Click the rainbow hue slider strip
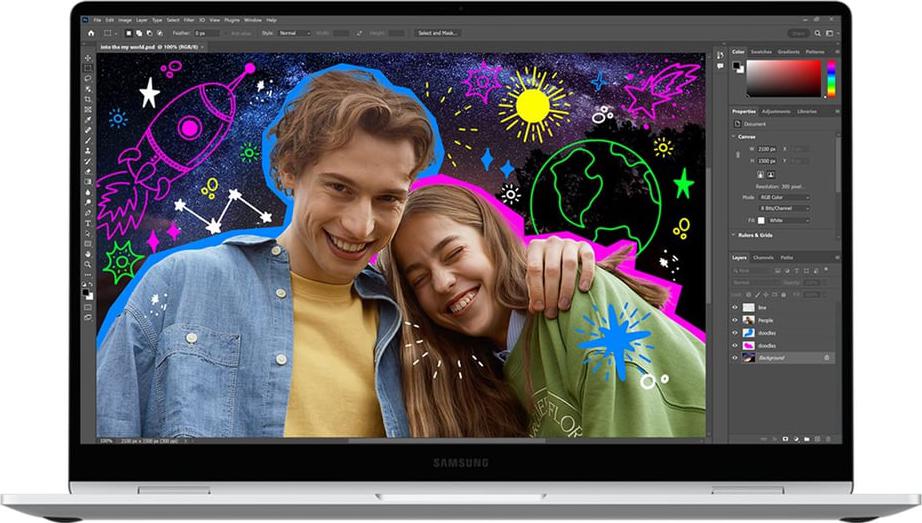The height and width of the screenshot is (523, 922). pos(830,78)
